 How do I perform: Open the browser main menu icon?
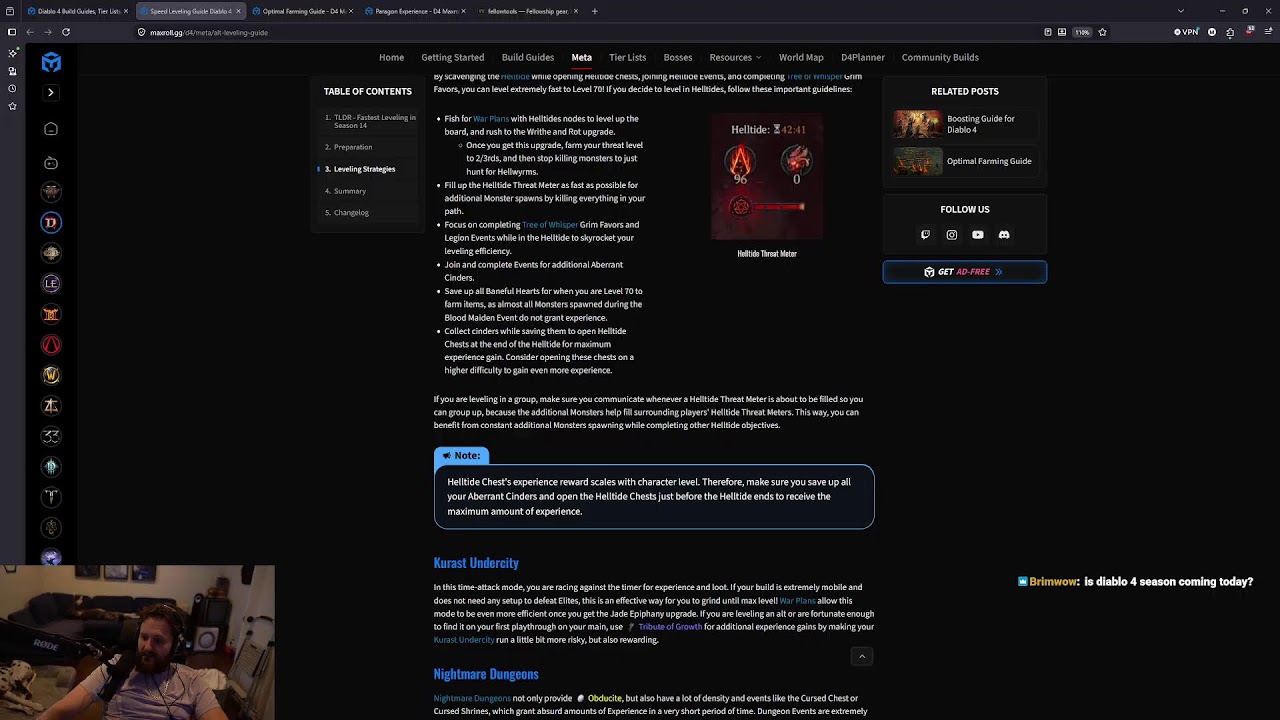tap(1267, 32)
